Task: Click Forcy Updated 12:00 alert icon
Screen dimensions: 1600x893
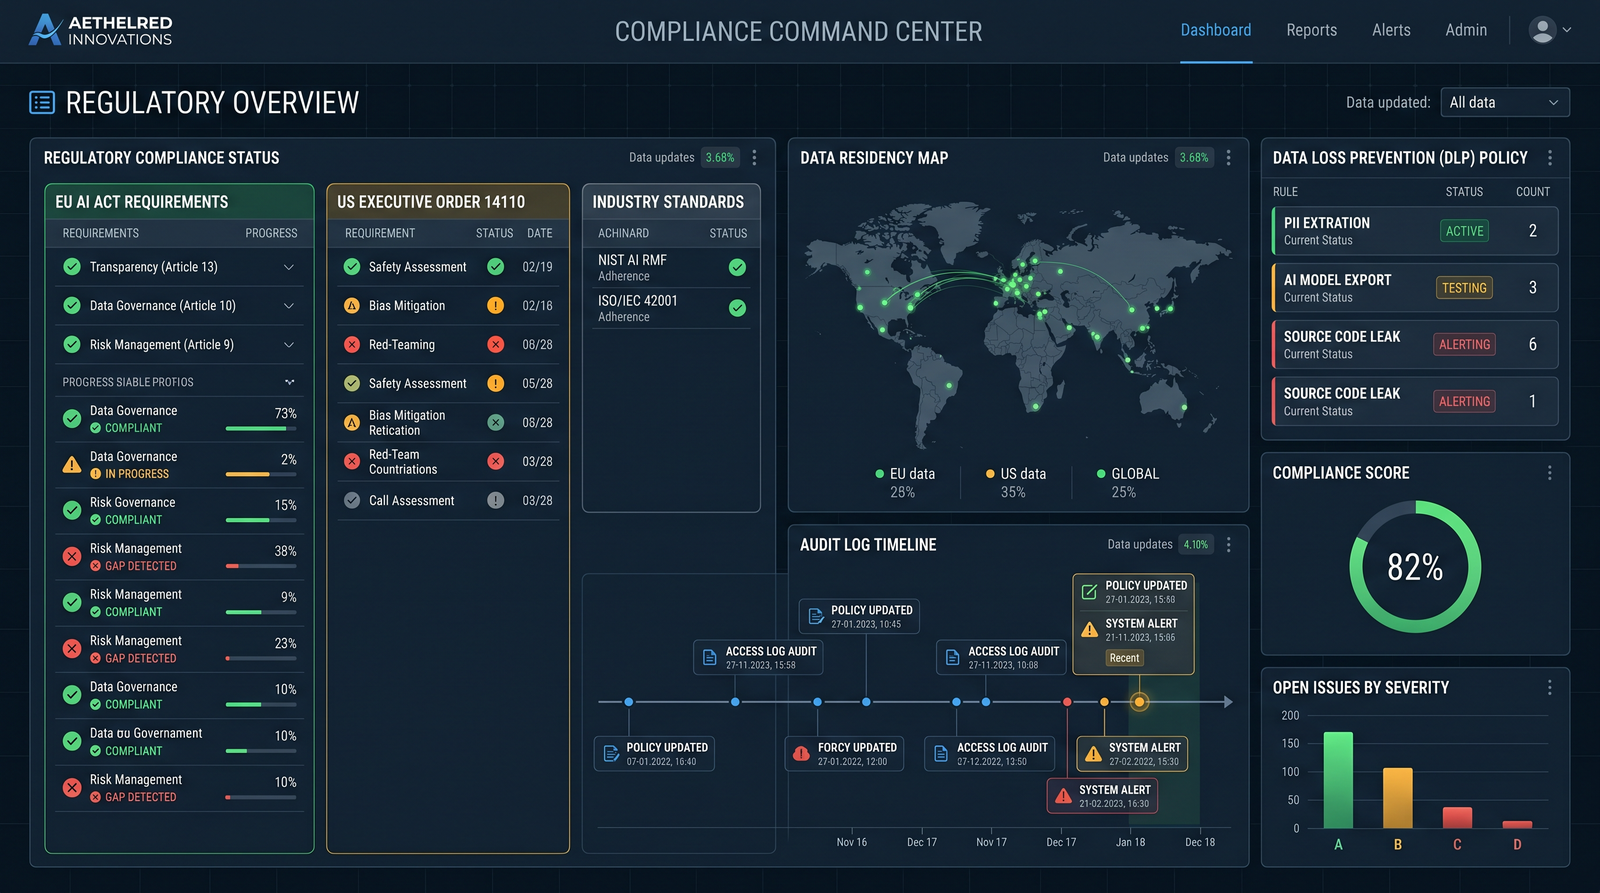Action: pos(801,754)
